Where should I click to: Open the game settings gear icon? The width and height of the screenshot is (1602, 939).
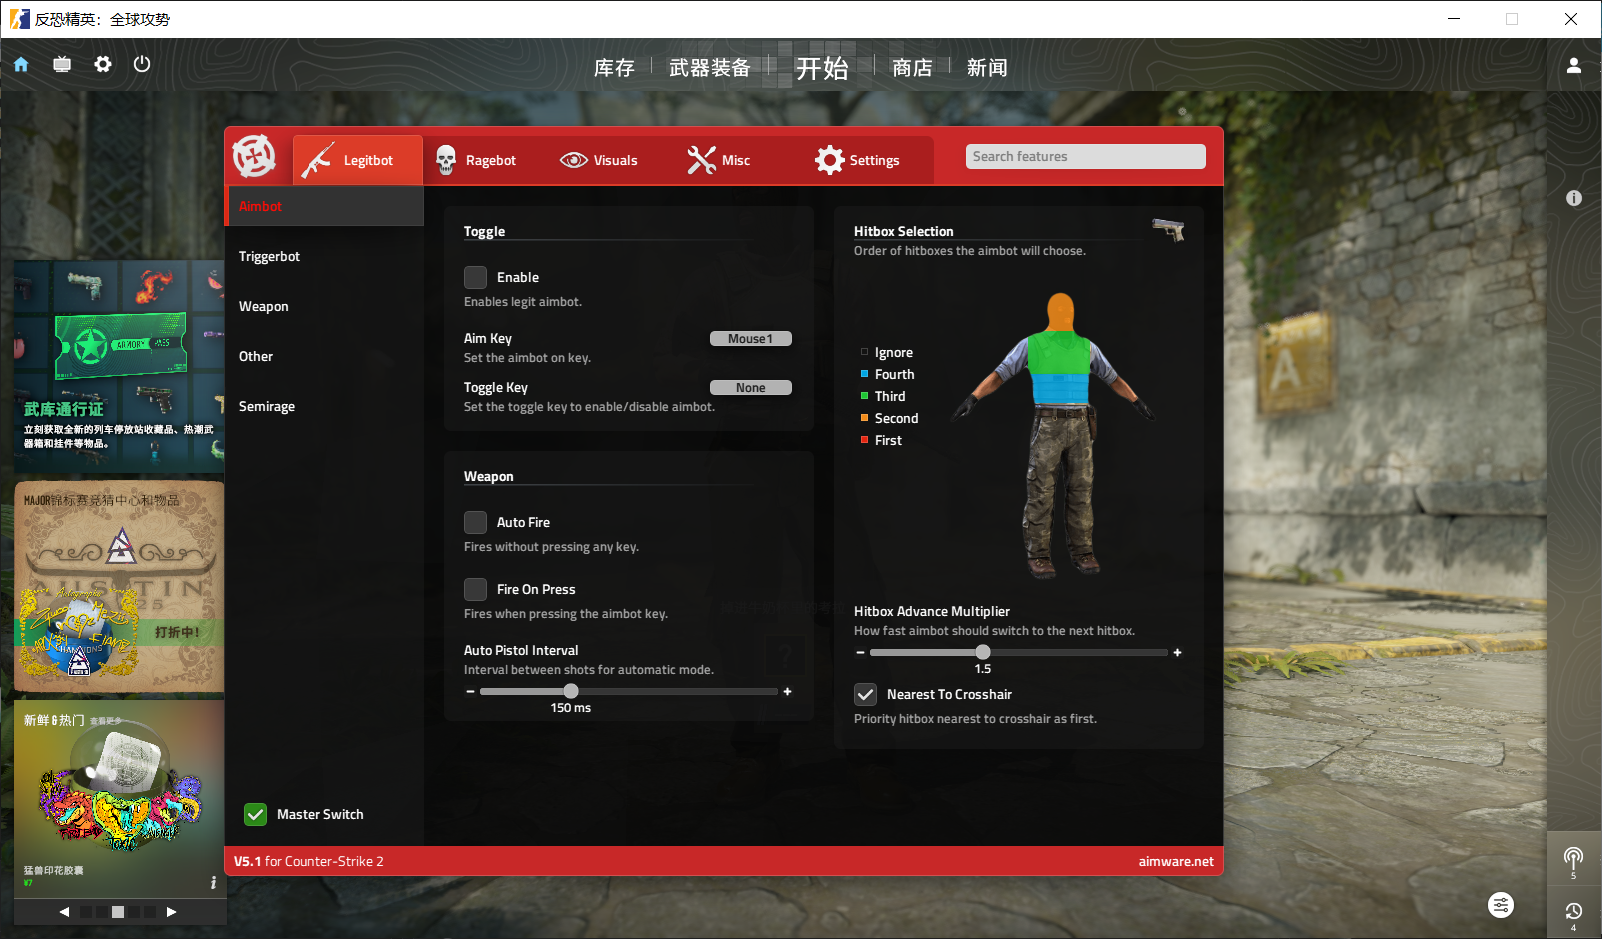[102, 64]
